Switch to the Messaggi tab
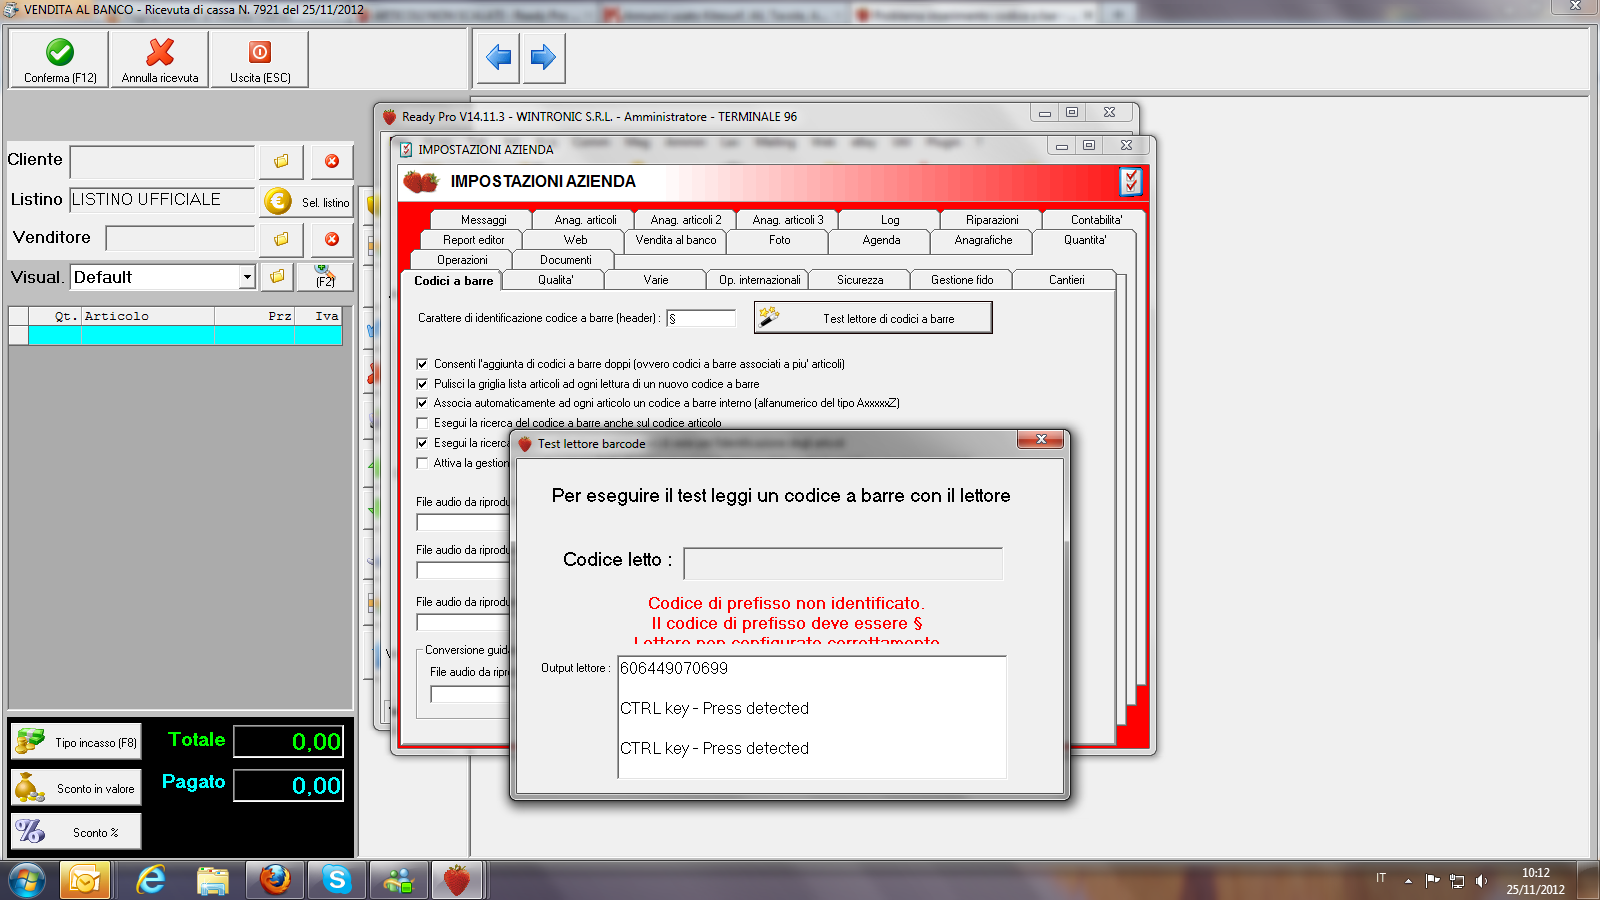 pos(484,220)
